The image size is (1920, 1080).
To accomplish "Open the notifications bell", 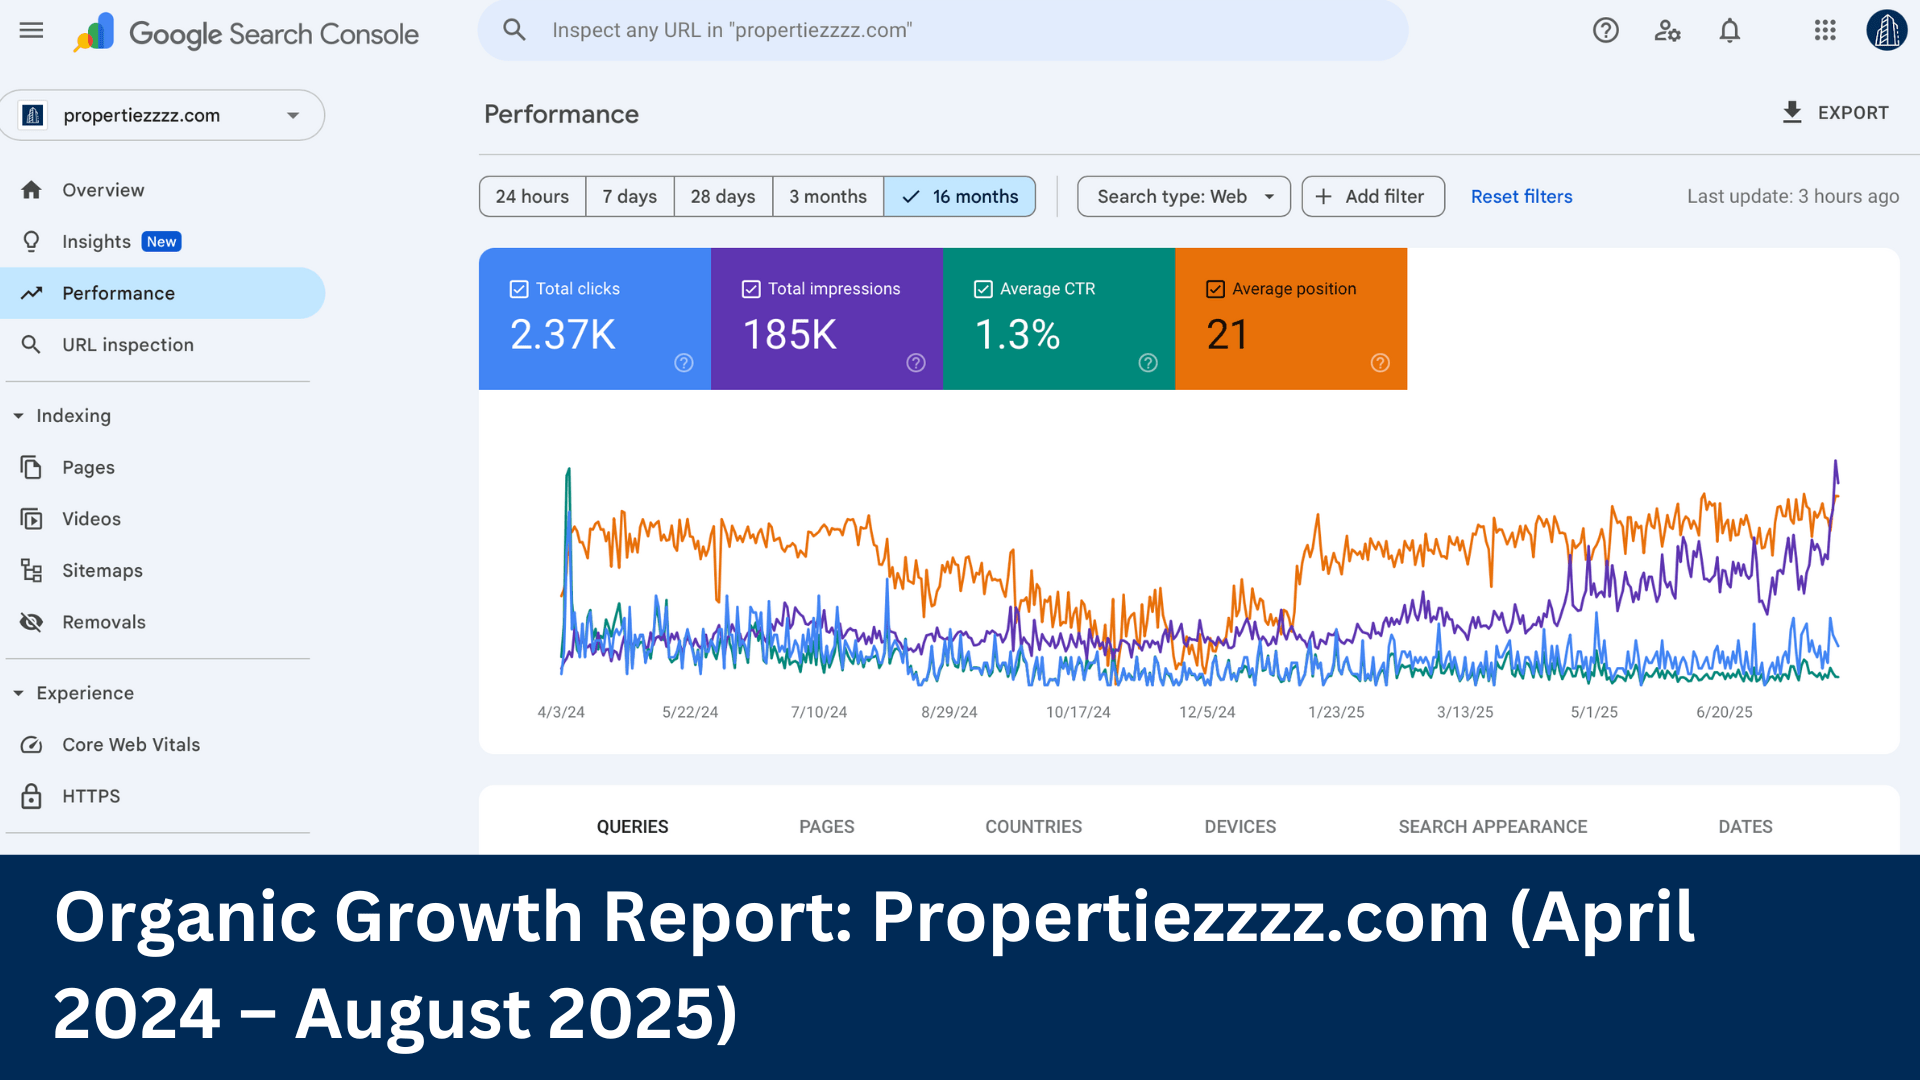I will [1730, 30].
